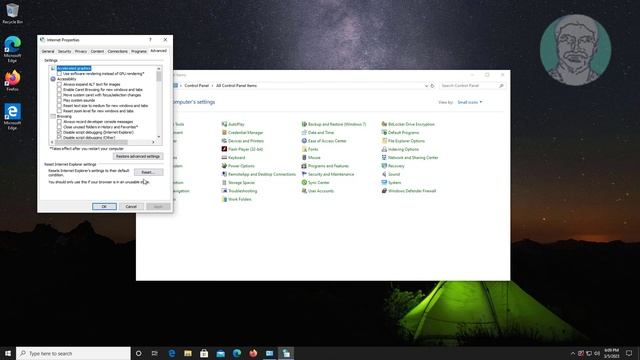This screenshot has height=360, width=640.
Task: Focus the Search Control Panel field
Action: (x=472, y=86)
